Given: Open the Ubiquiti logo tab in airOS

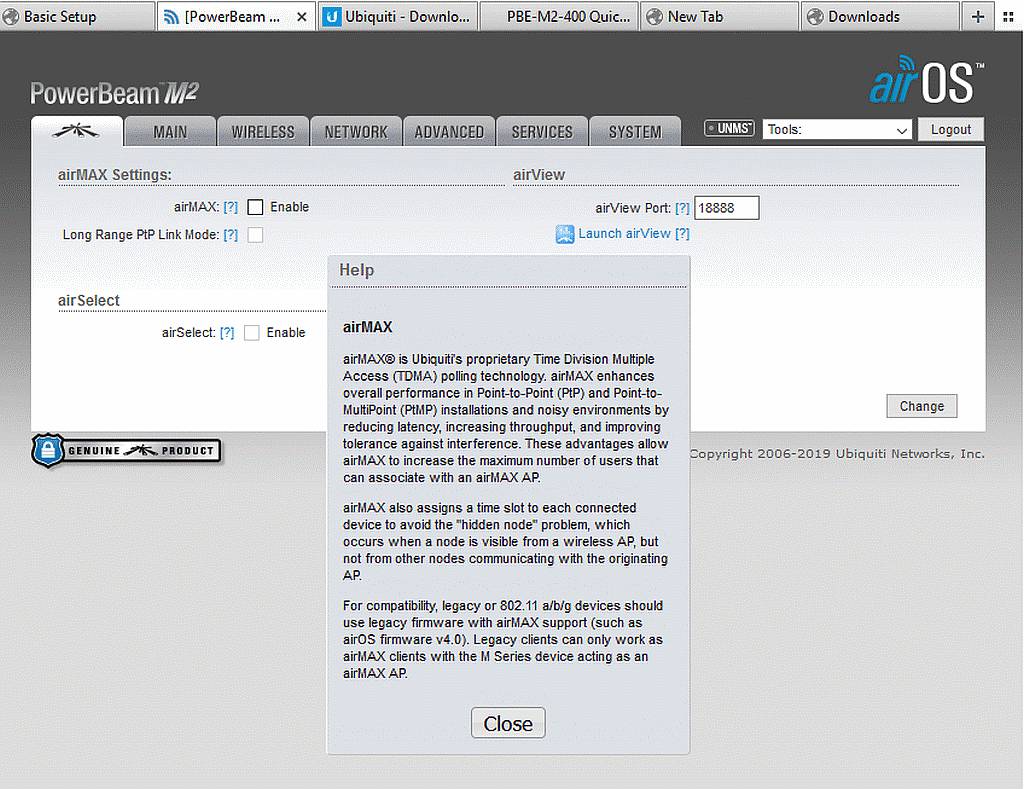Looking at the screenshot, I should coord(76,131).
